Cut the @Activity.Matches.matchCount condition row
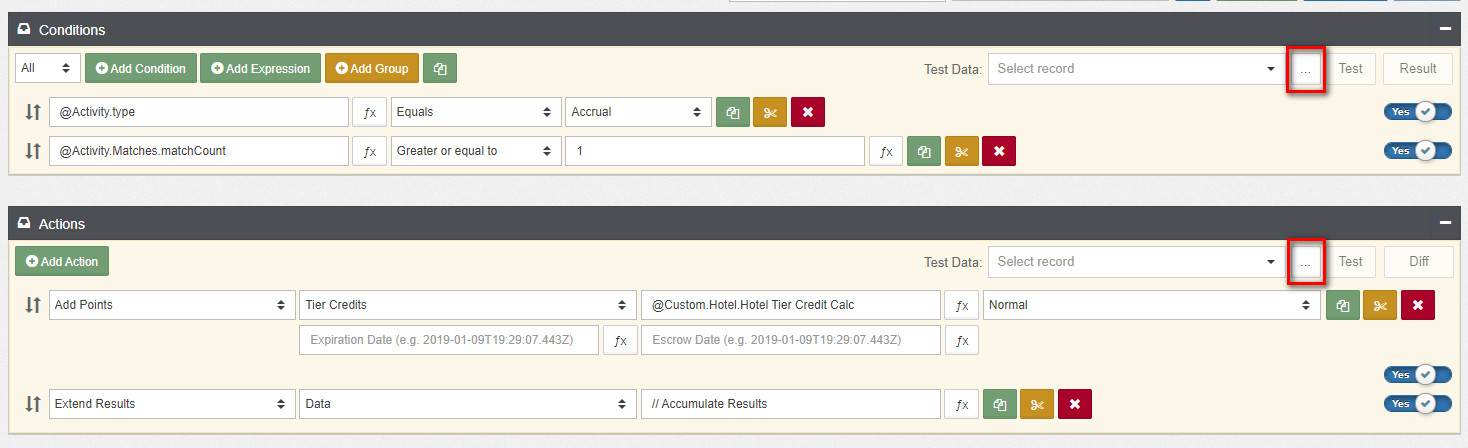Viewport: 1468px width, 448px height. (x=961, y=151)
